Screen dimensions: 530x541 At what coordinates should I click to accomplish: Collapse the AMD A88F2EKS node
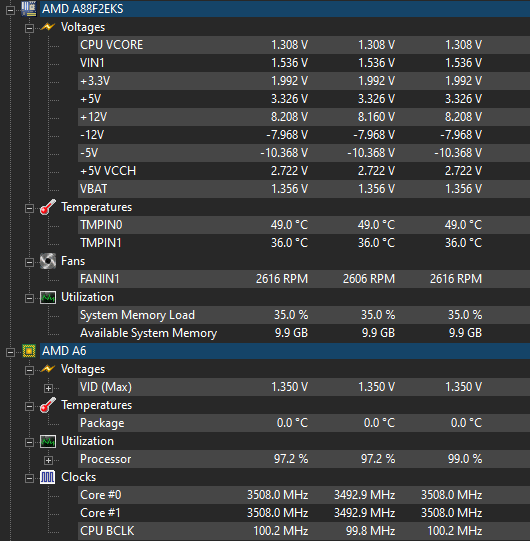click(10, 10)
